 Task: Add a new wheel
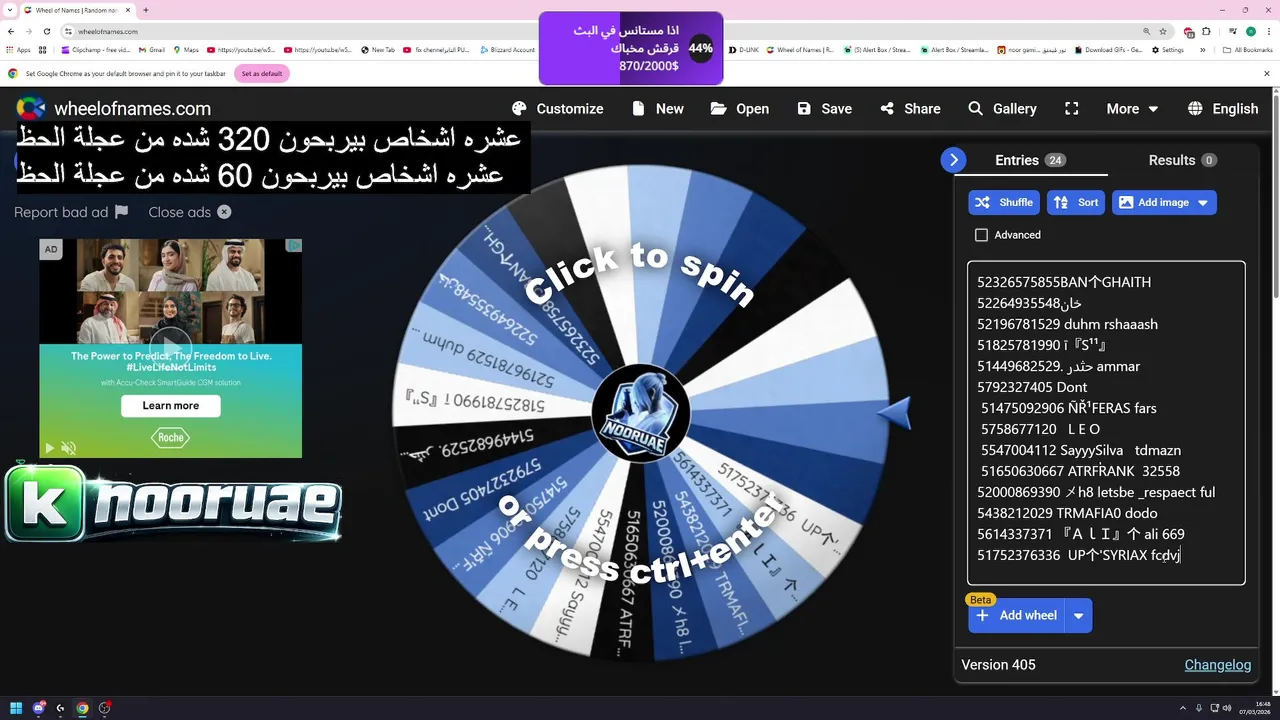click(x=1016, y=616)
